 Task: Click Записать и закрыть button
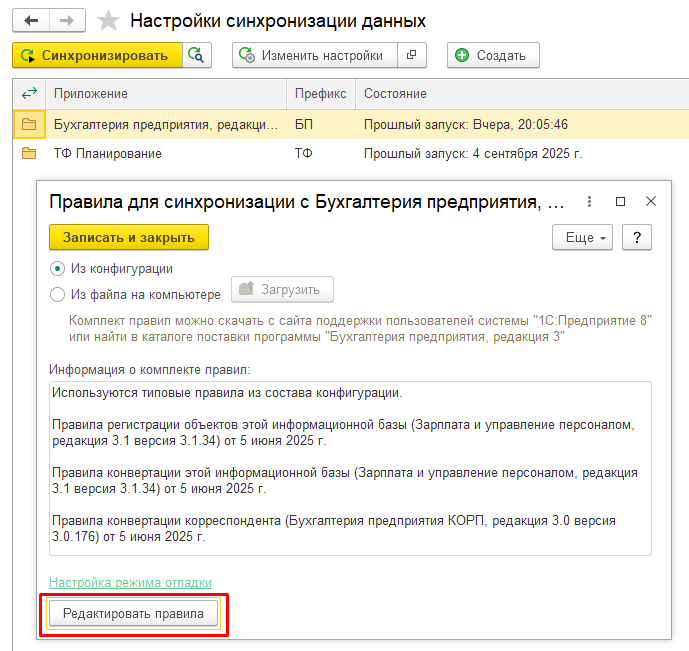tap(129, 237)
